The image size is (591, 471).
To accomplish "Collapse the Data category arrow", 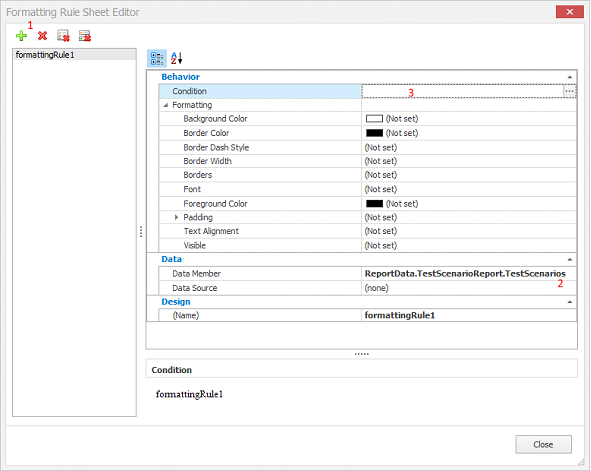I will coord(570,260).
